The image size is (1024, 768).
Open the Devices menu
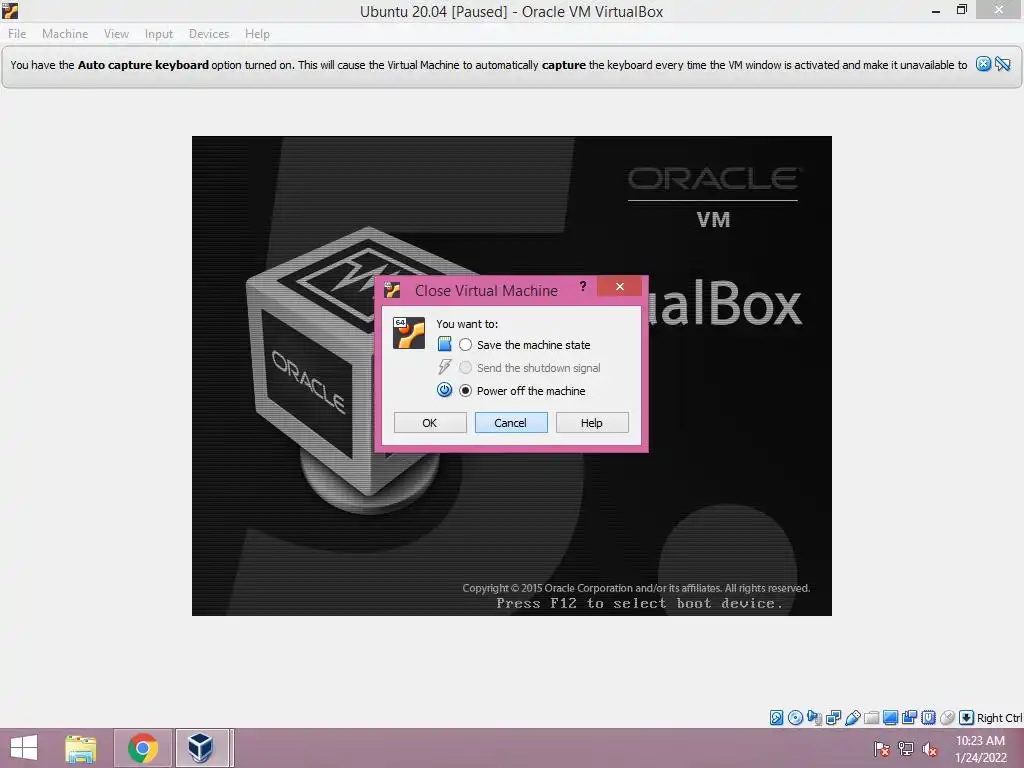click(209, 34)
